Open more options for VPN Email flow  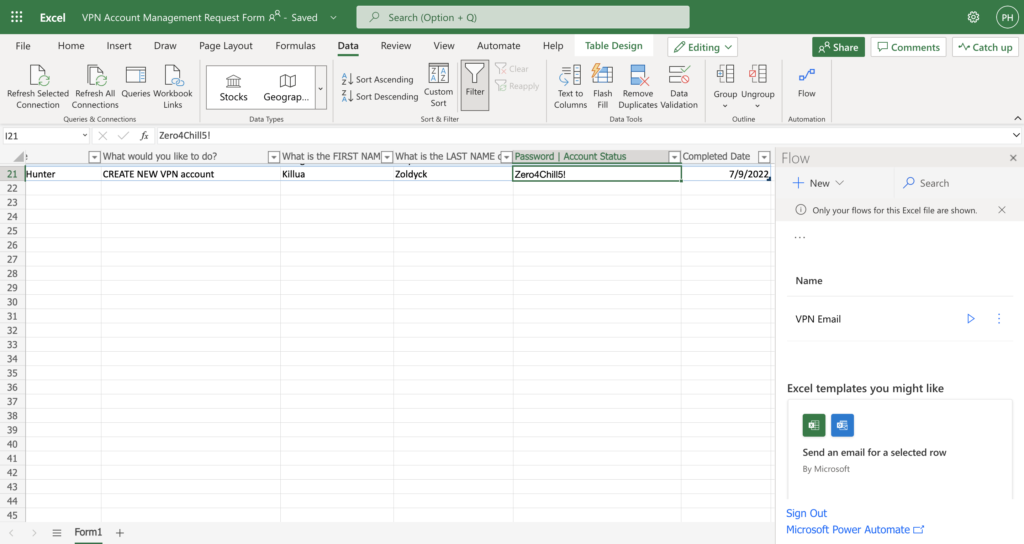coord(999,319)
